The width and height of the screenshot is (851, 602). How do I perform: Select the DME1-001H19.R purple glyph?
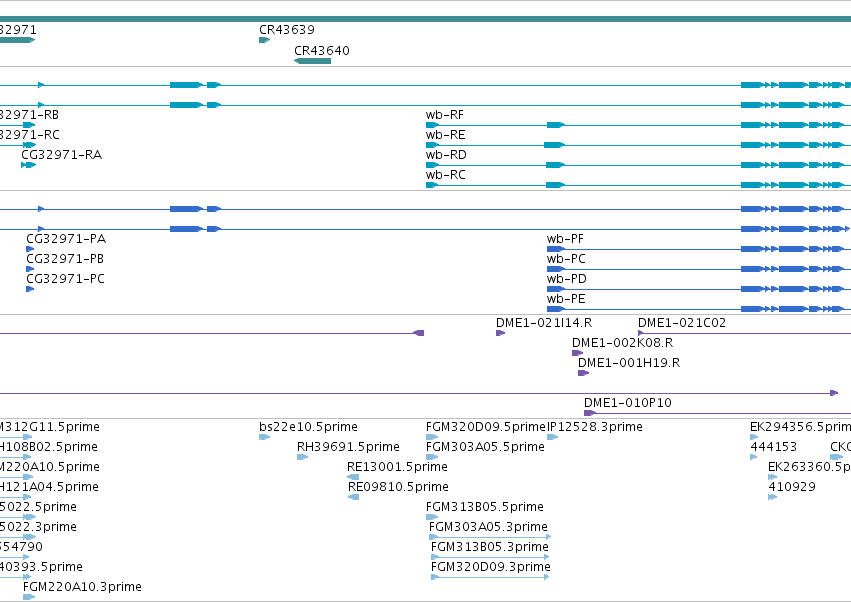583,373
